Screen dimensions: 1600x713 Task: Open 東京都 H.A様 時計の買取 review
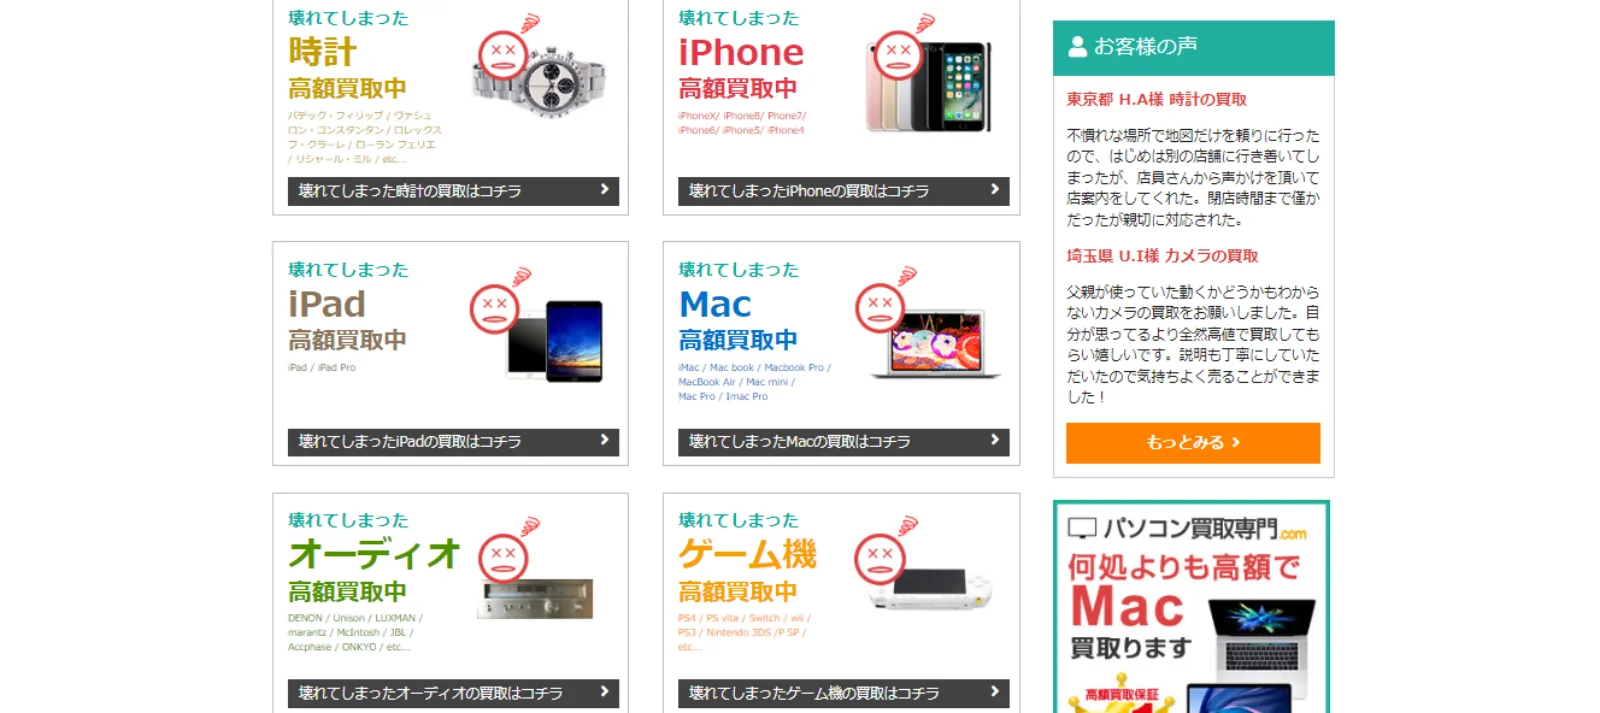pyautogui.click(x=1157, y=99)
